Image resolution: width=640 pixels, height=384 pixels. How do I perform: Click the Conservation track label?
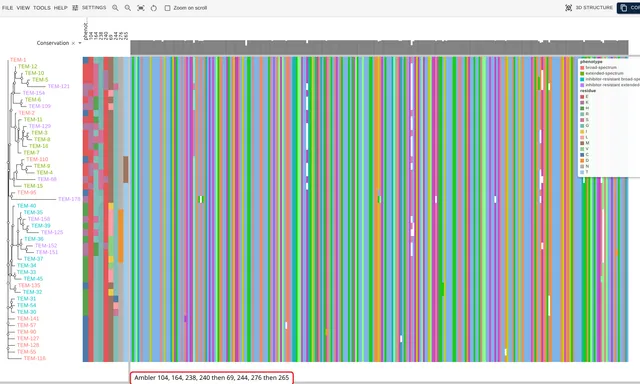tap(53, 43)
